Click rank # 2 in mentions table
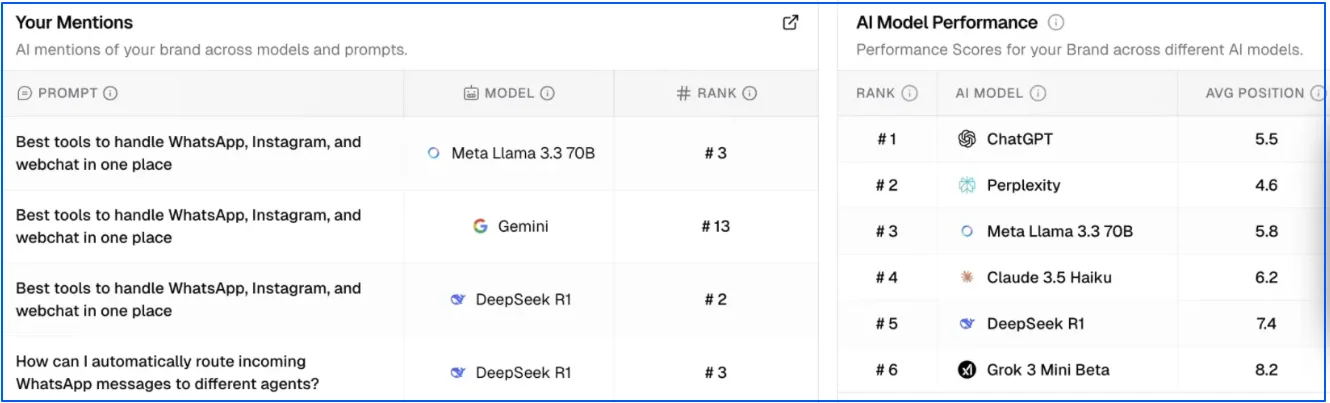This screenshot has height=403, width=1330. click(x=715, y=299)
